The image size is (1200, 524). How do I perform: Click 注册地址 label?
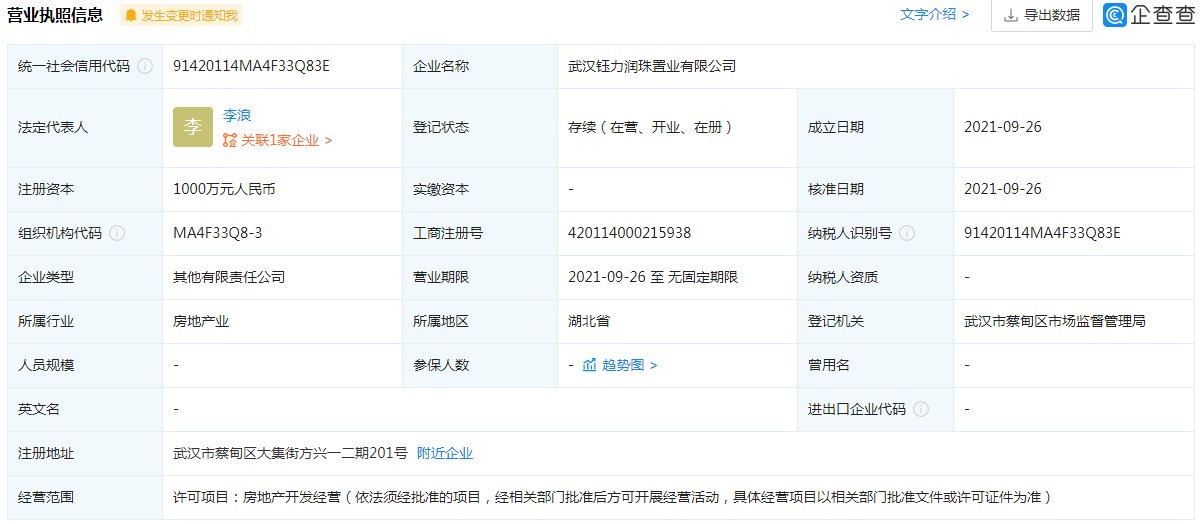point(46,453)
